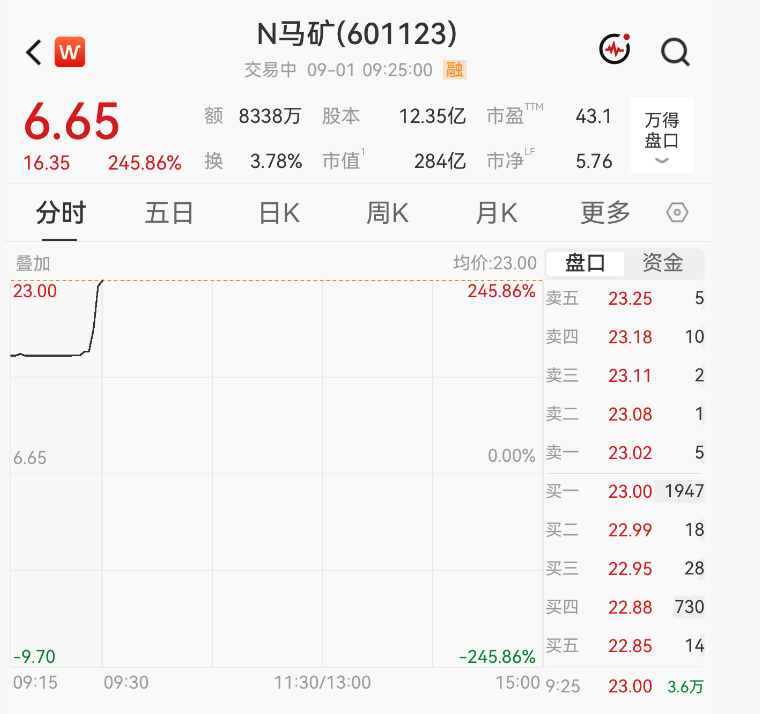Open the heartbeat pulse alert icon
This screenshot has width=760, height=714.
(615, 49)
